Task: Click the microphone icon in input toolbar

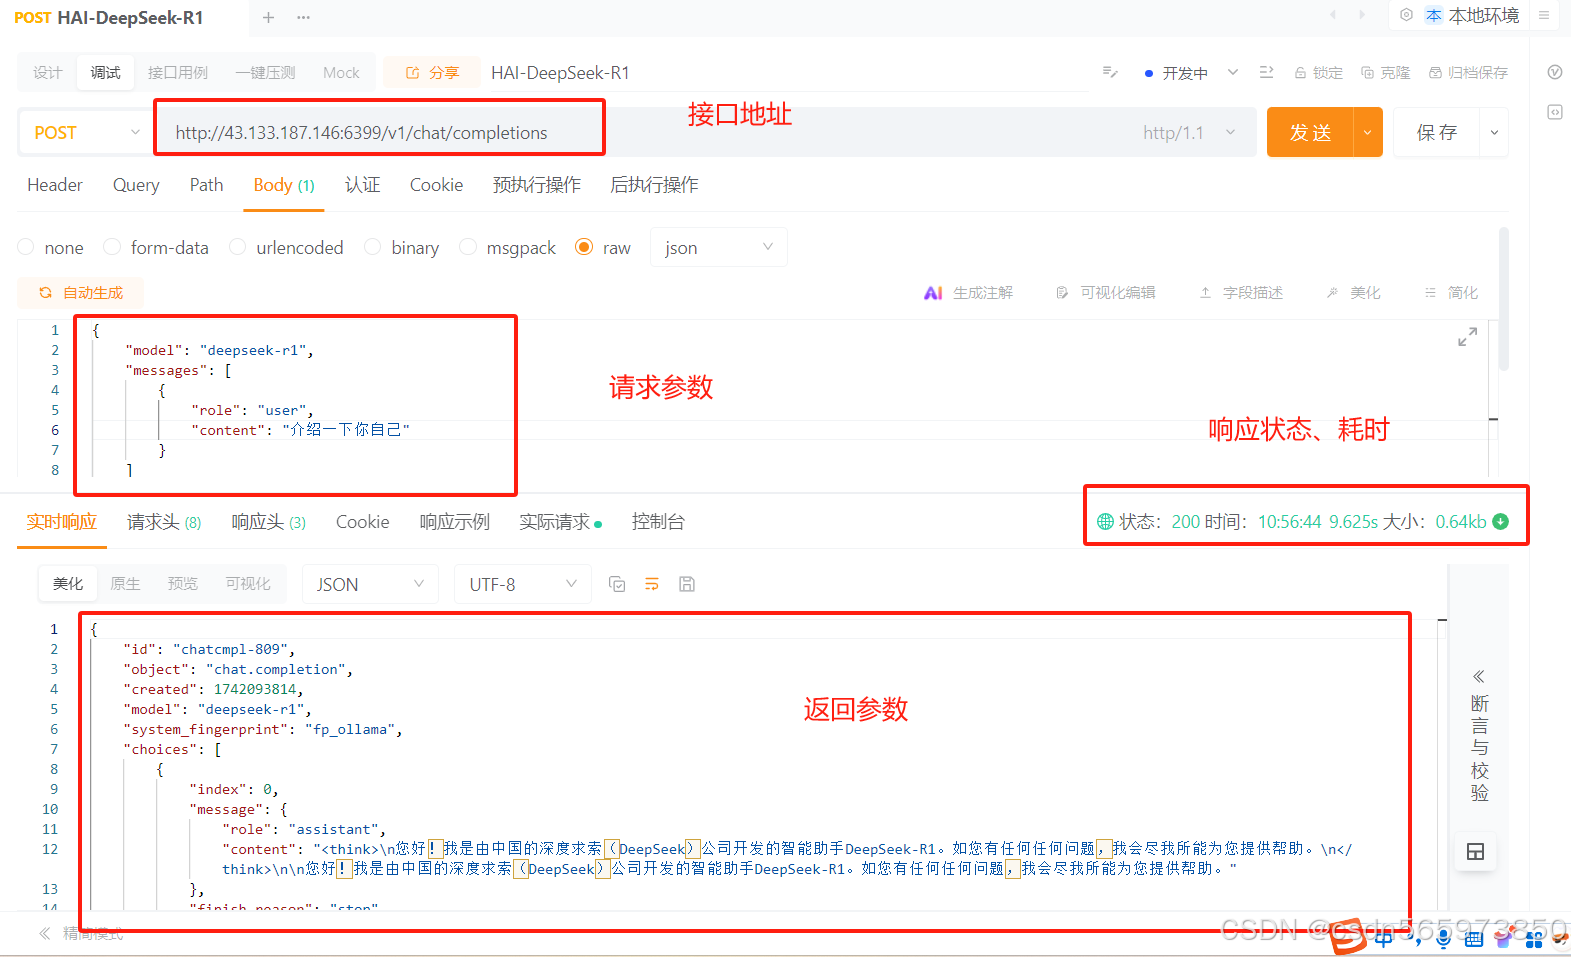Action: pos(1443,937)
